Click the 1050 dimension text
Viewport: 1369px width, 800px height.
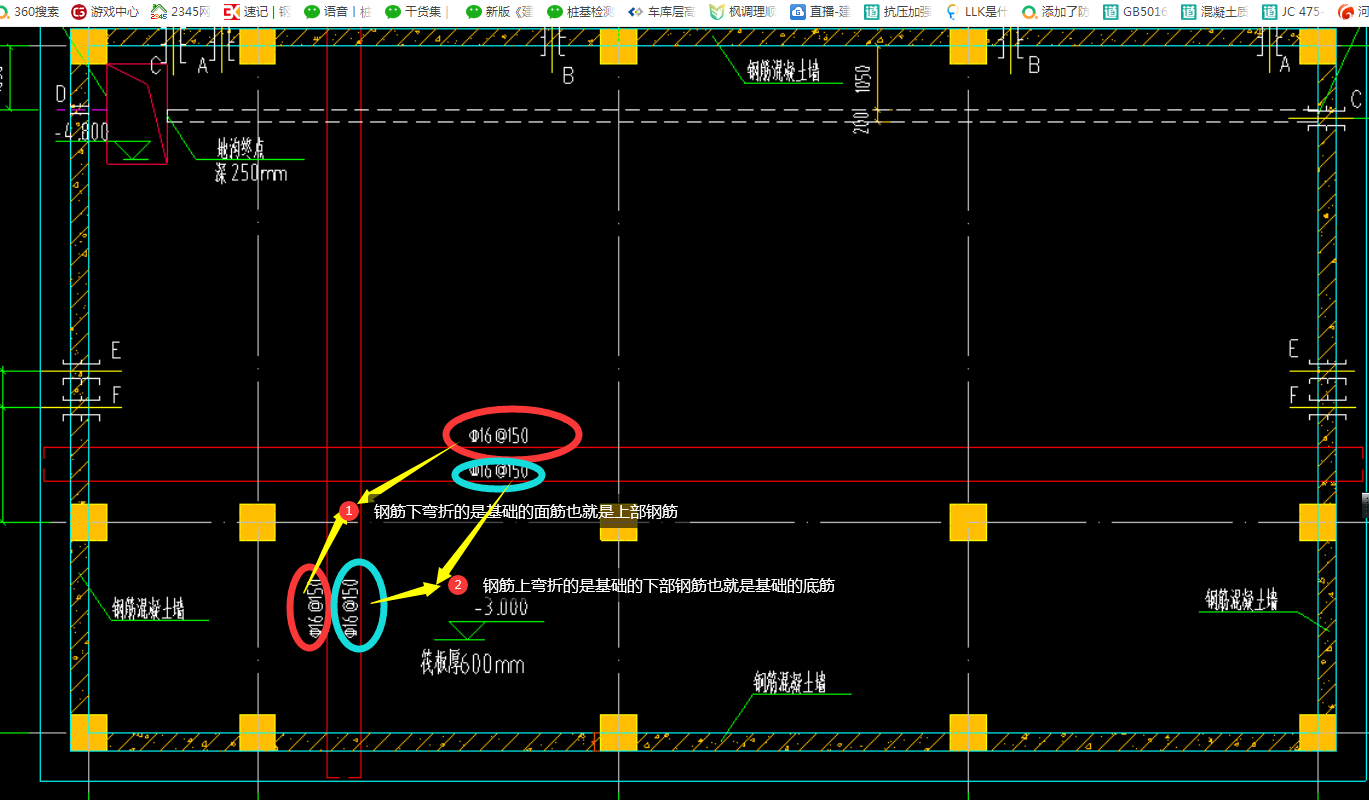pos(864,80)
